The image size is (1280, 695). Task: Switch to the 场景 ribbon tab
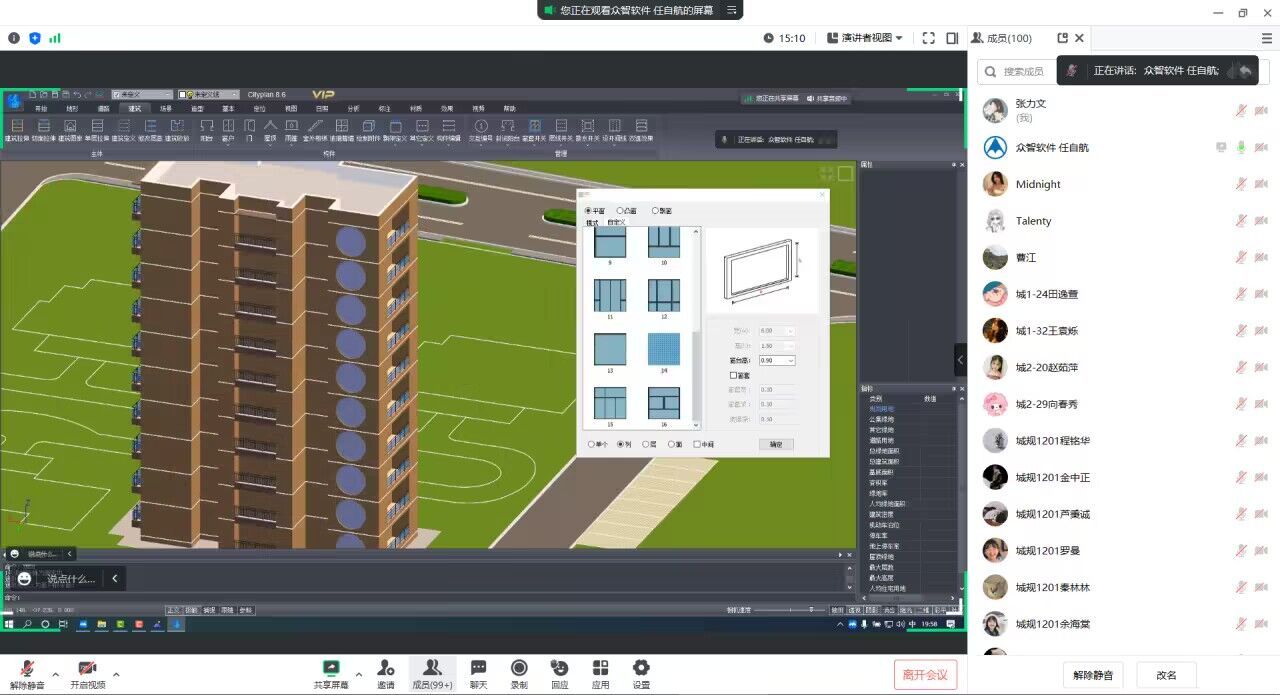[x=166, y=108]
